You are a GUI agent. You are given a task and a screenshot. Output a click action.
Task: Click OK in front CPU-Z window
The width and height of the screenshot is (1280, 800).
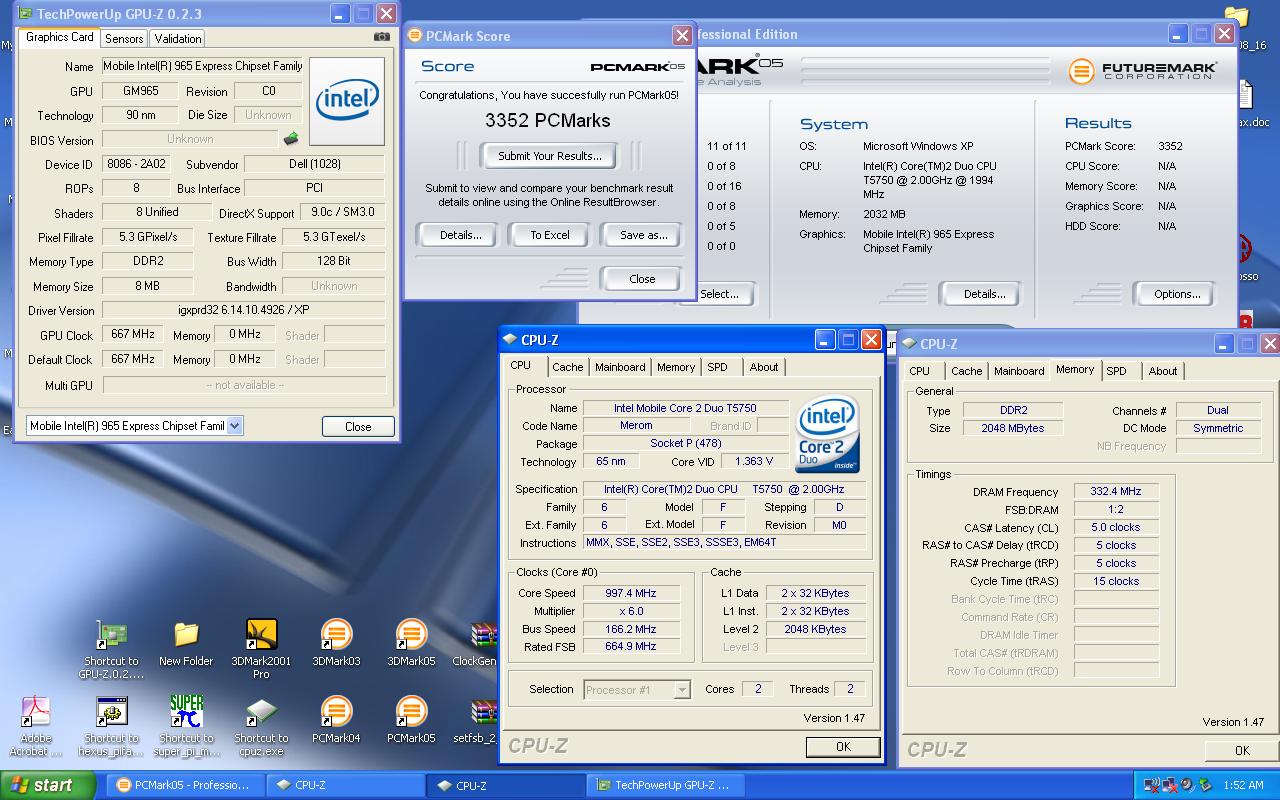[x=843, y=746]
